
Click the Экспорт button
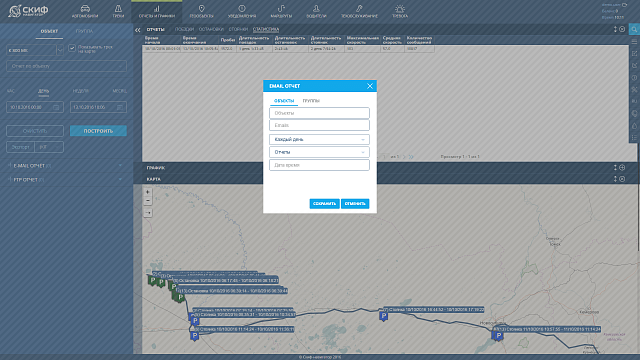point(20,147)
